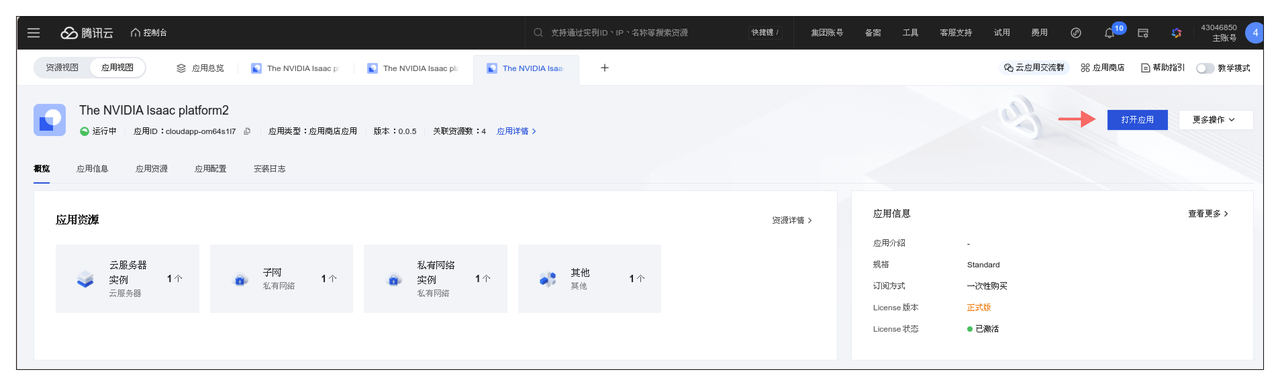Screen dimensions: 1280x386
Task: Open 资源详情 resource details link
Action: coord(792,220)
